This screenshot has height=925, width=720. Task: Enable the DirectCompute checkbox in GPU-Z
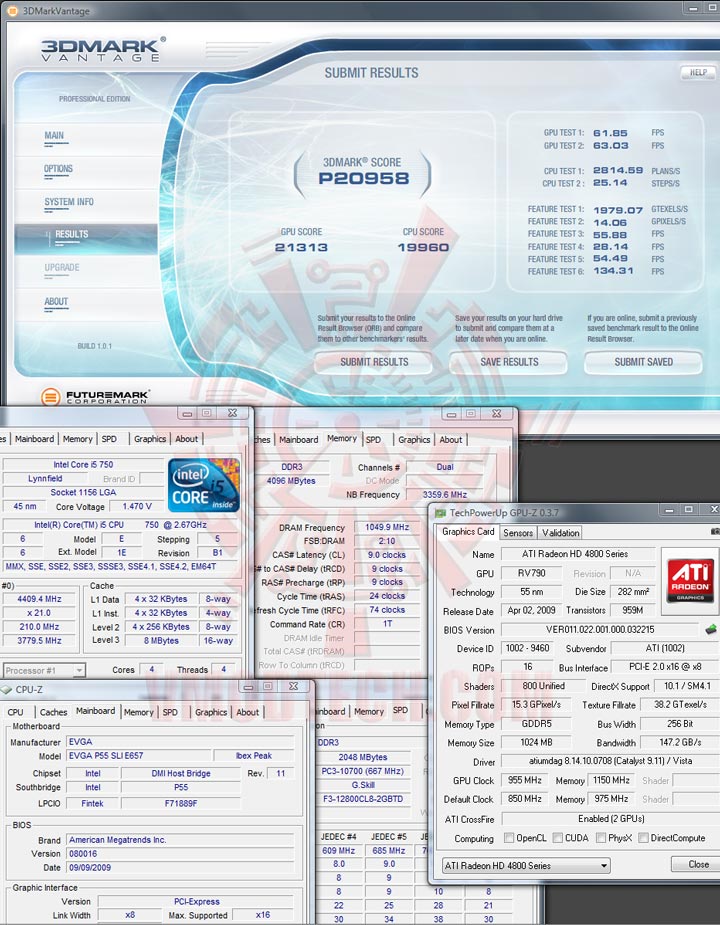coord(643,838)
